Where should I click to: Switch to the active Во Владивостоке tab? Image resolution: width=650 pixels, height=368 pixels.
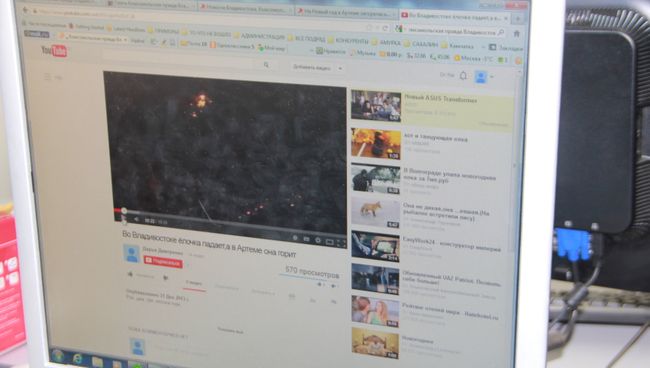coord(455,17)
